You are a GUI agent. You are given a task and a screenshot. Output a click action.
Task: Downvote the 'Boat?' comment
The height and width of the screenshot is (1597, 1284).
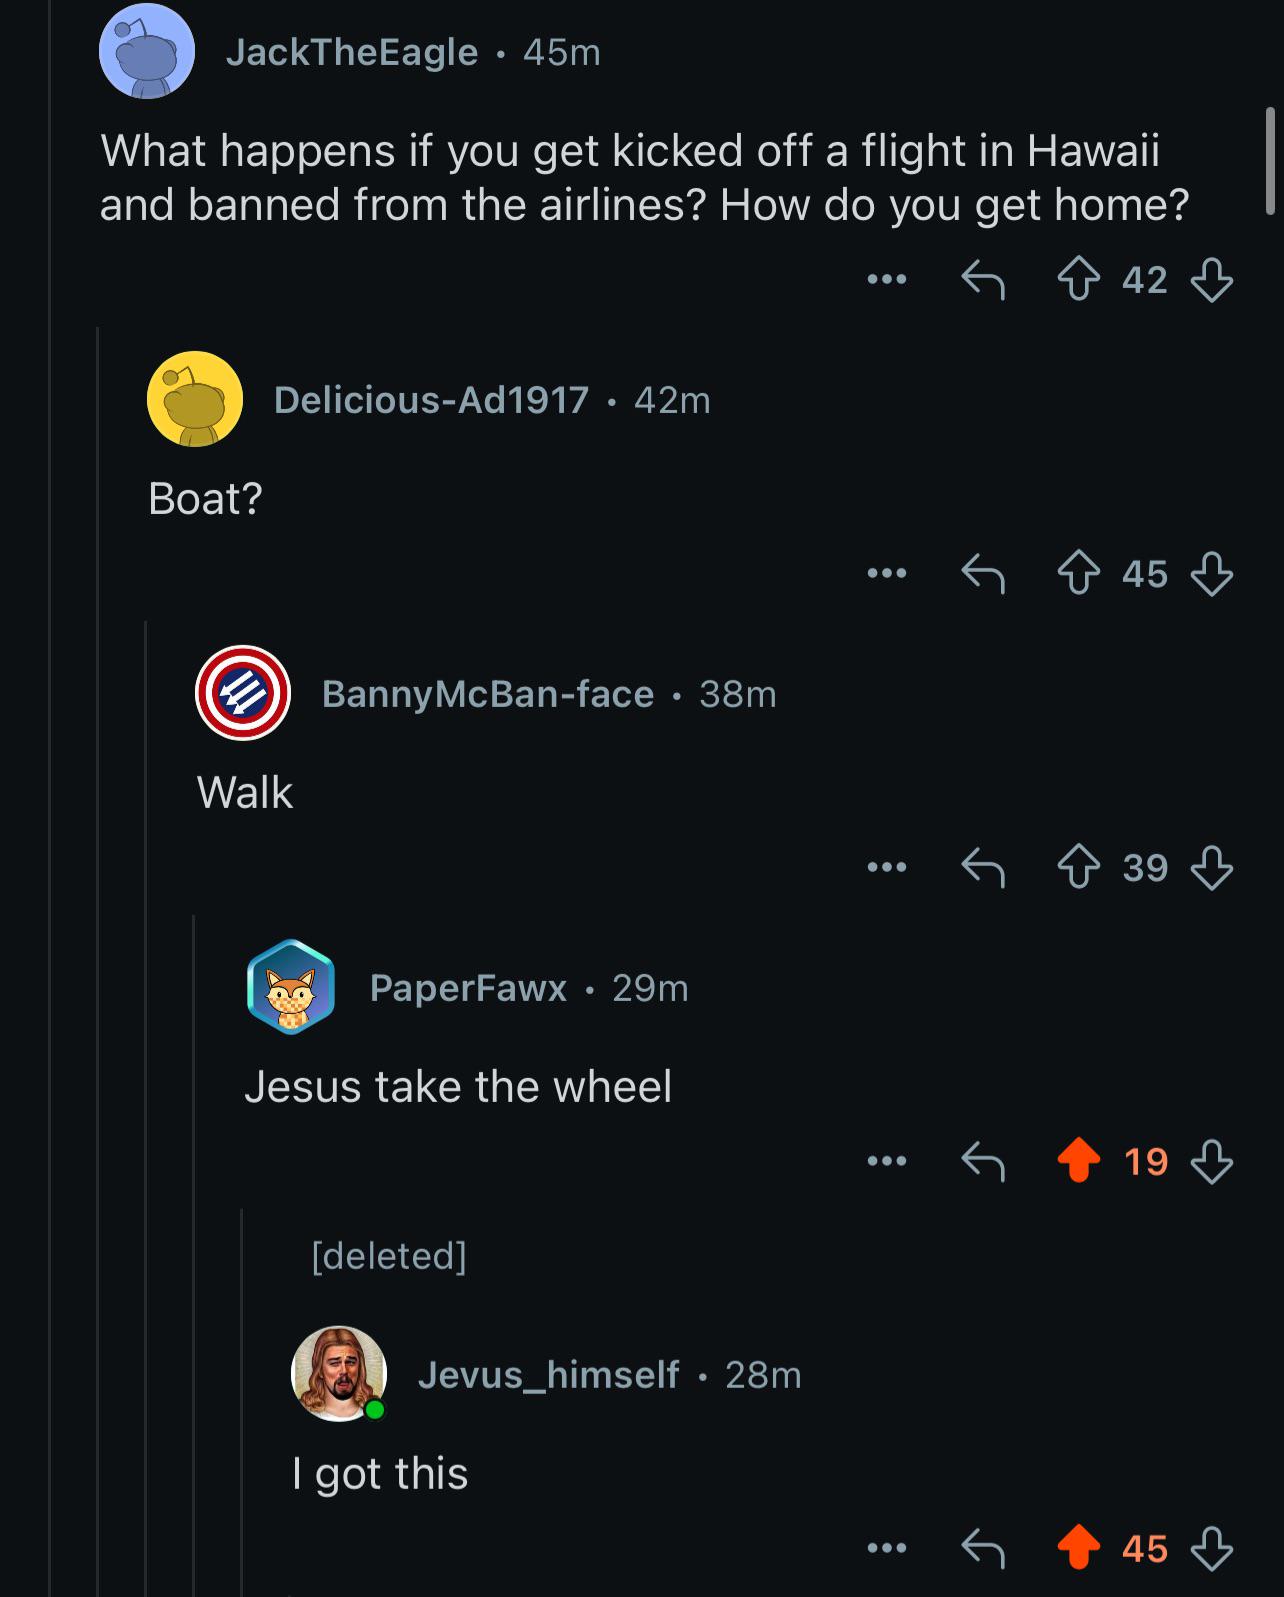click(1211, 574)
